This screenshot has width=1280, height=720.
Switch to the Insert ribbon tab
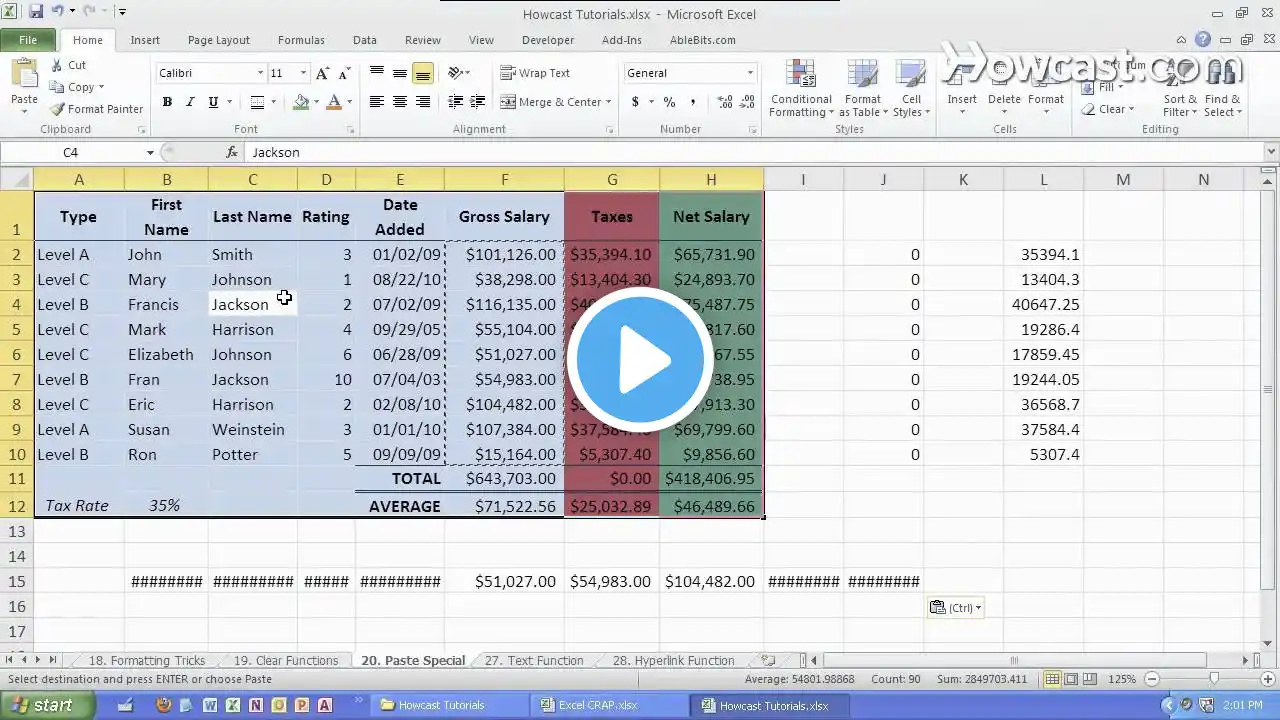[x=145, y=40]
